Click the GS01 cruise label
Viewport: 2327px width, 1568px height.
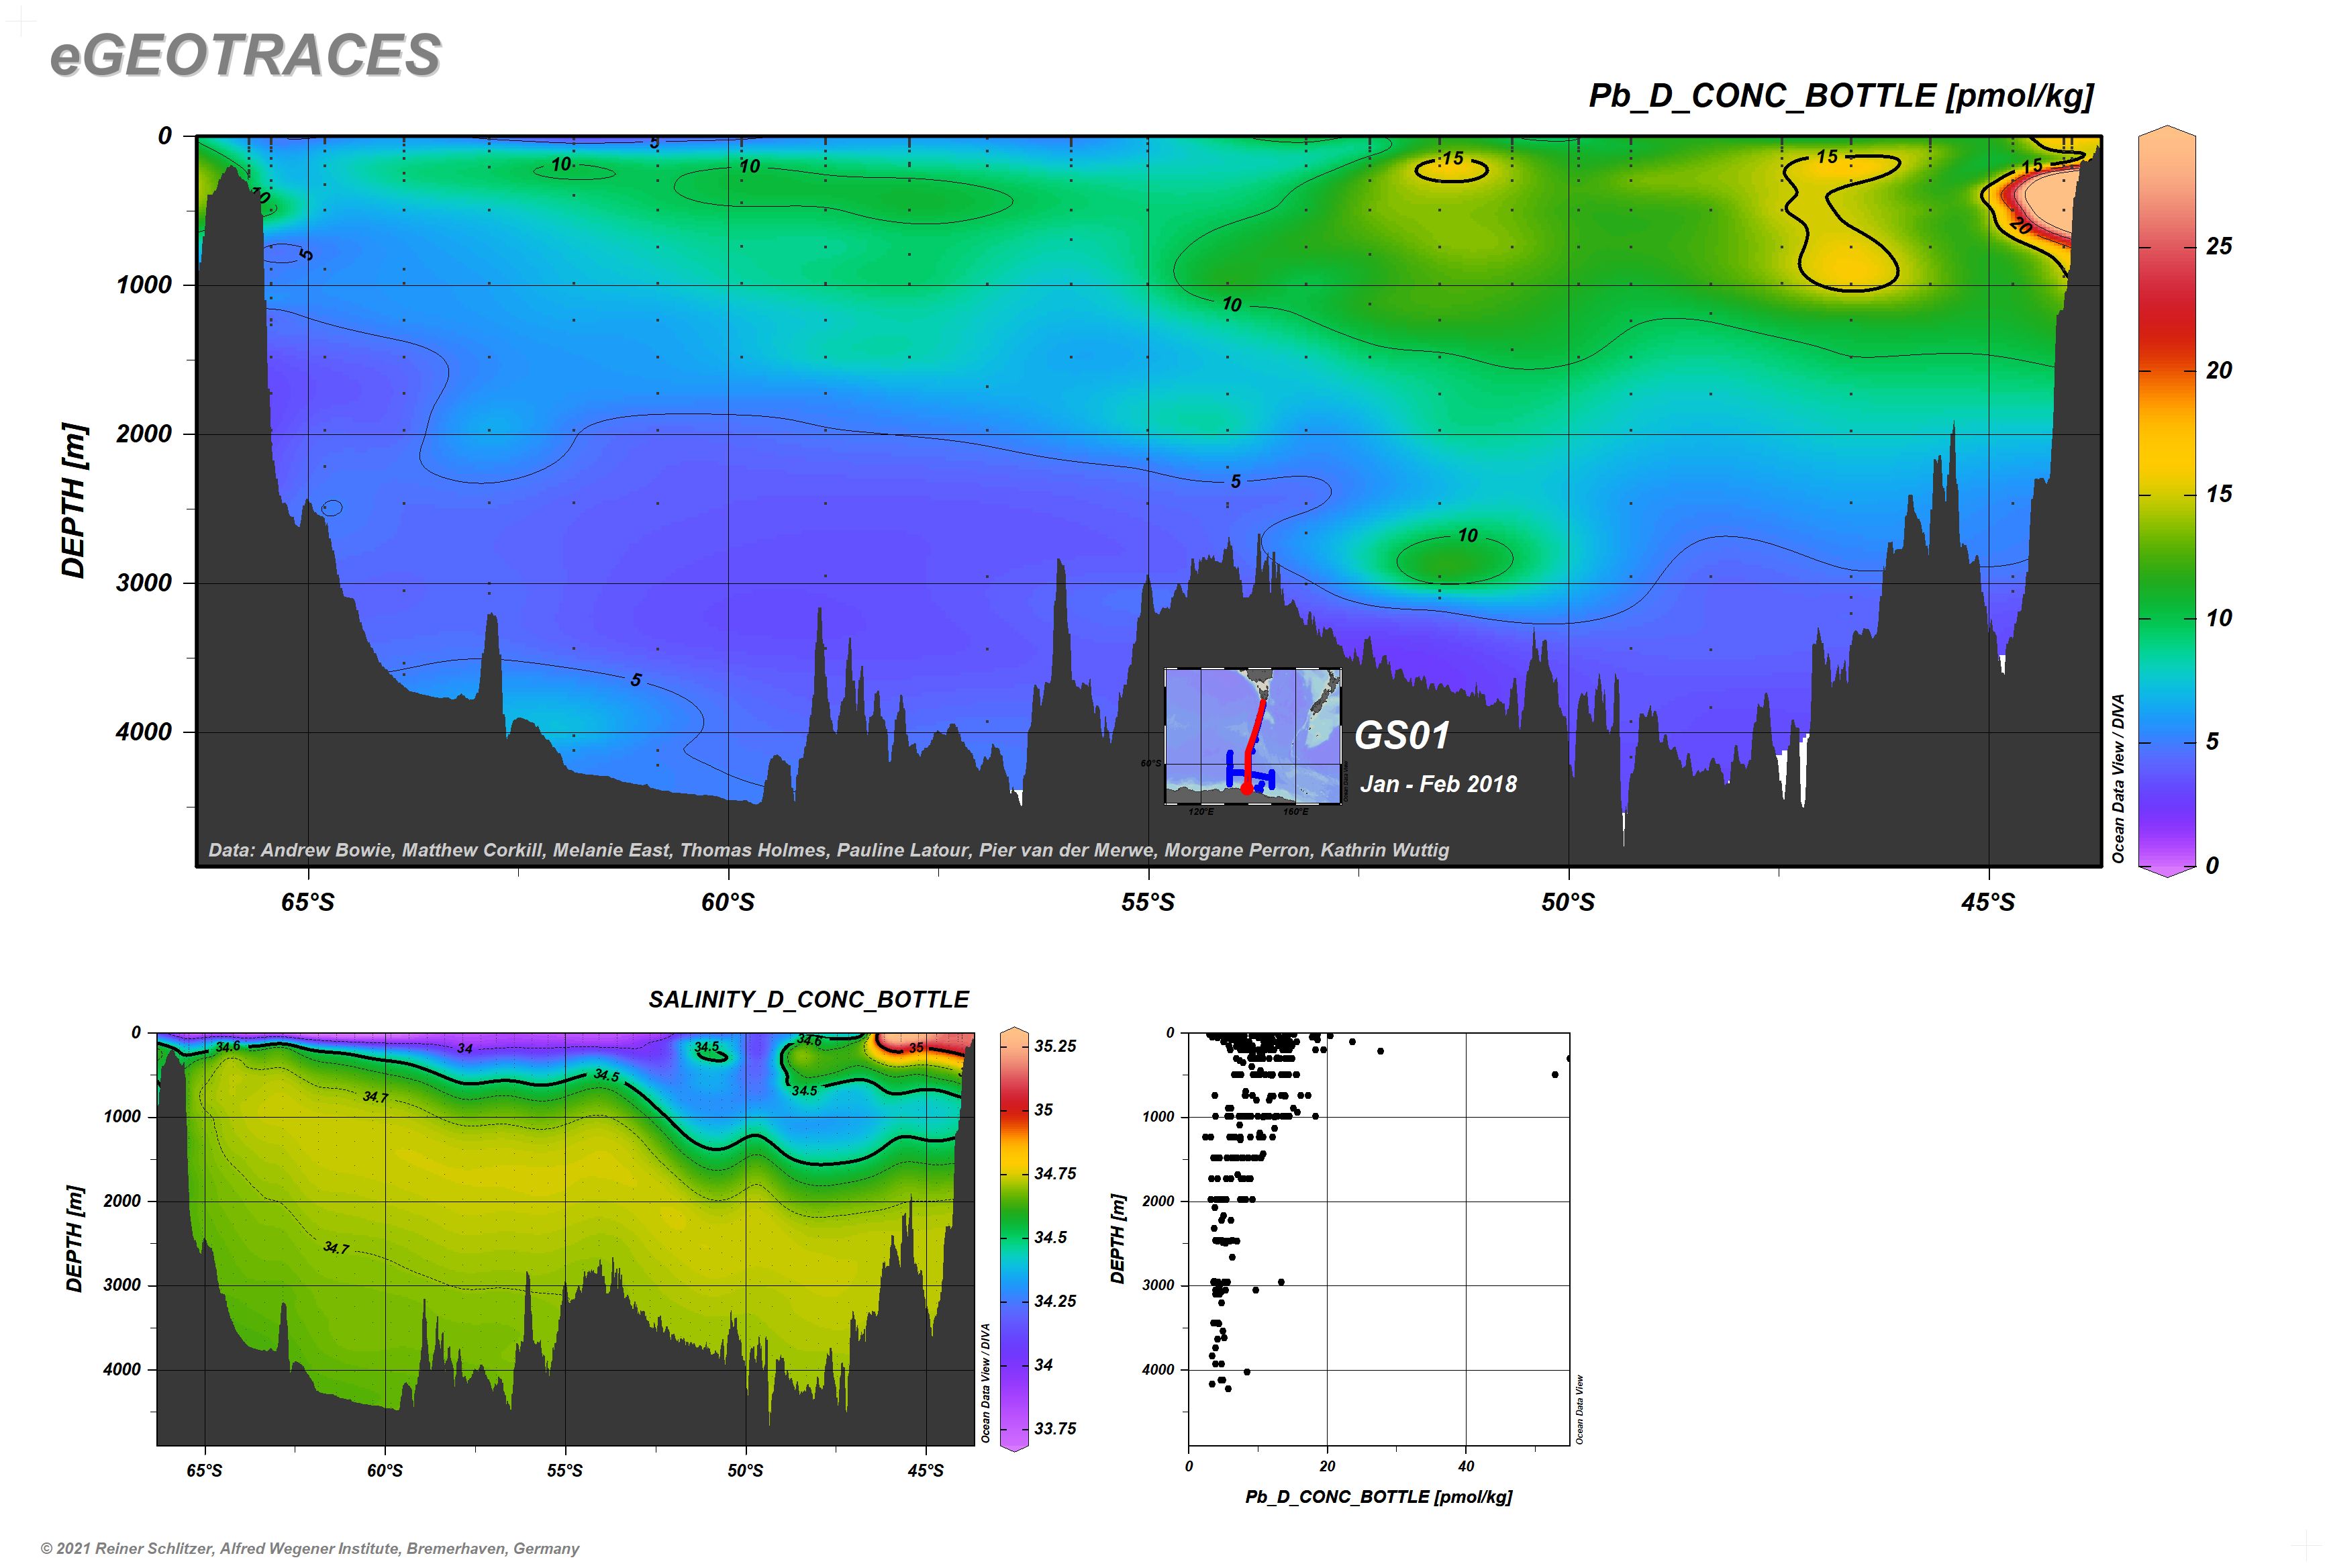coord(1401,736)
